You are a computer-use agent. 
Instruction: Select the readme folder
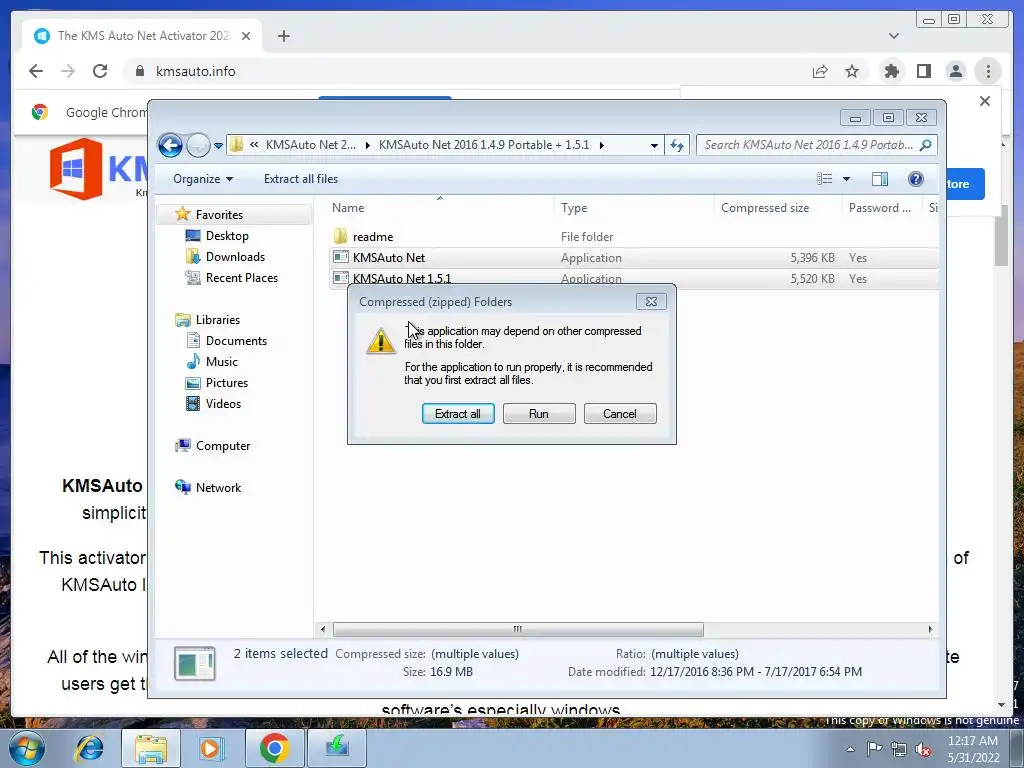pyautogui.click(x=373, y=236)
